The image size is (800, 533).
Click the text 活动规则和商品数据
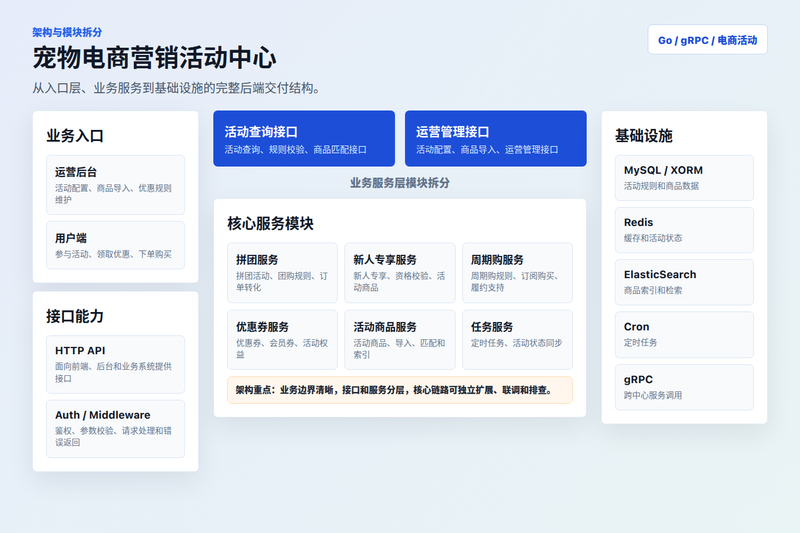(661, 186)
